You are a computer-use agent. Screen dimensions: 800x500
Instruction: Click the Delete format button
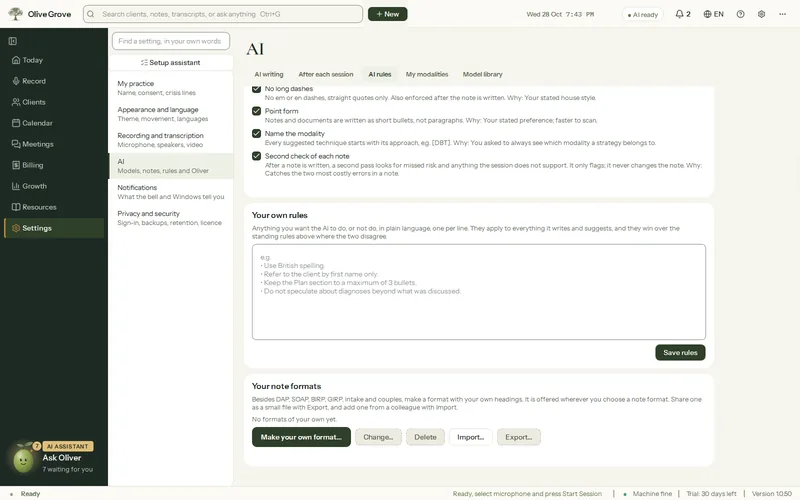[x=425, y=437]
